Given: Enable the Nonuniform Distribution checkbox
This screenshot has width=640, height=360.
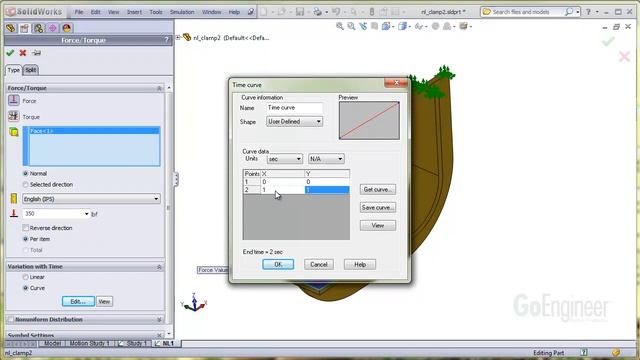Looking at the screenshot, I should tap(11, 319).
